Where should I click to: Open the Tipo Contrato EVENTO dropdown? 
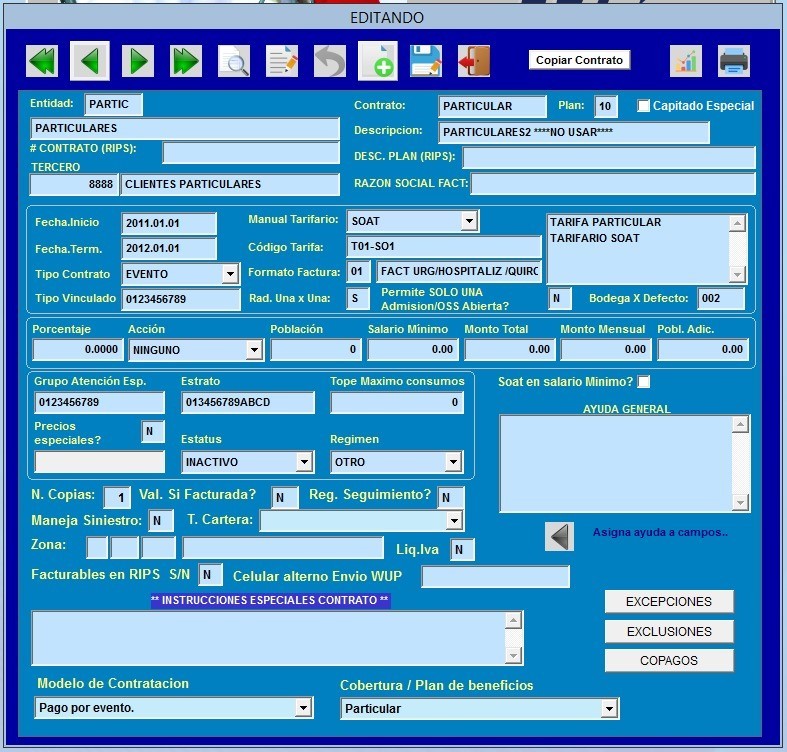tap(230, 274)
